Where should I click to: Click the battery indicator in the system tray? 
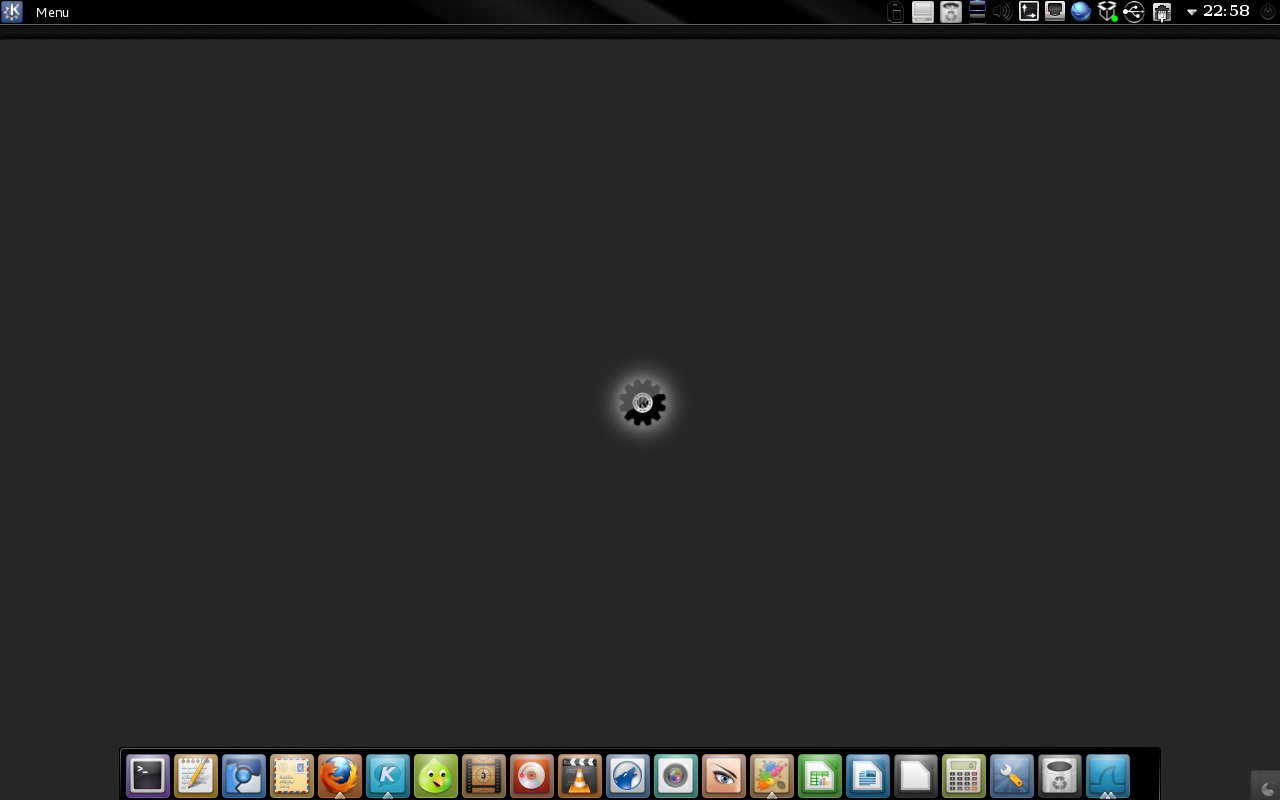click(x=896, y=12)
